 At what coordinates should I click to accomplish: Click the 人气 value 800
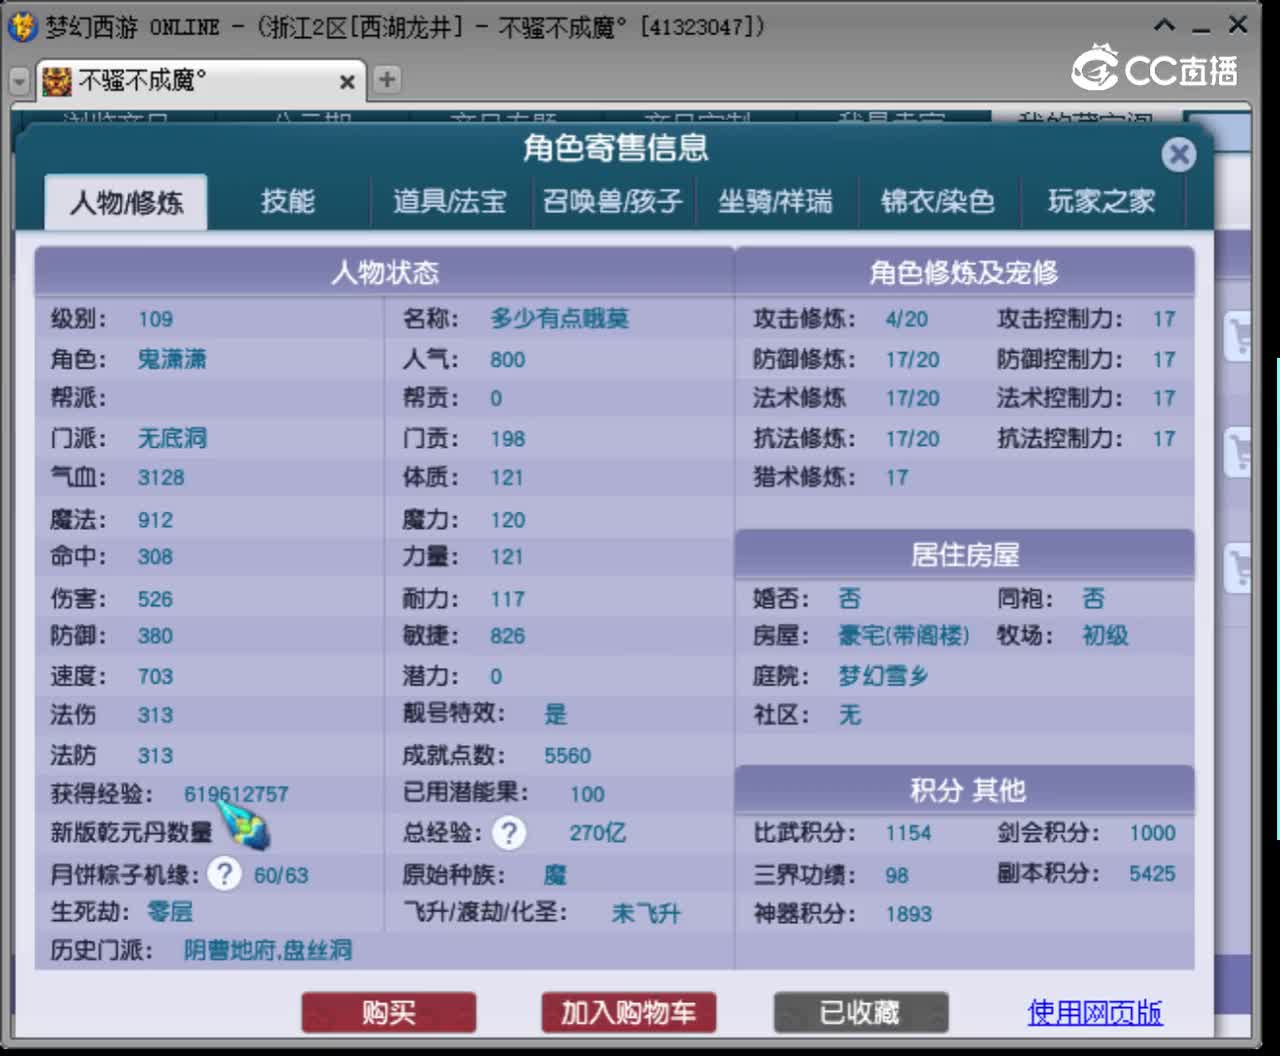click(x=508, y=360)
